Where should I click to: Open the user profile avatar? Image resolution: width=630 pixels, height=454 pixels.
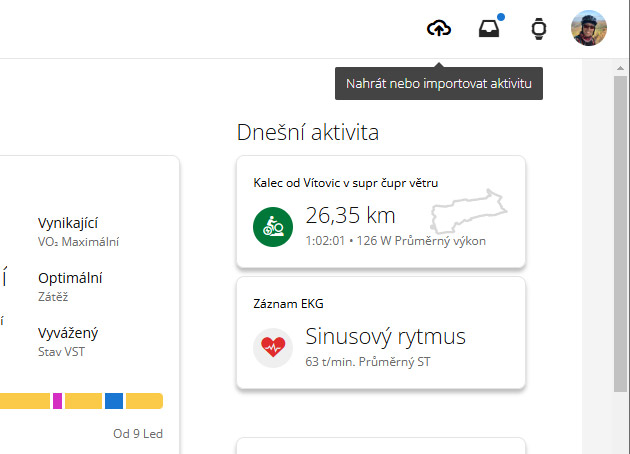point(589,28)
